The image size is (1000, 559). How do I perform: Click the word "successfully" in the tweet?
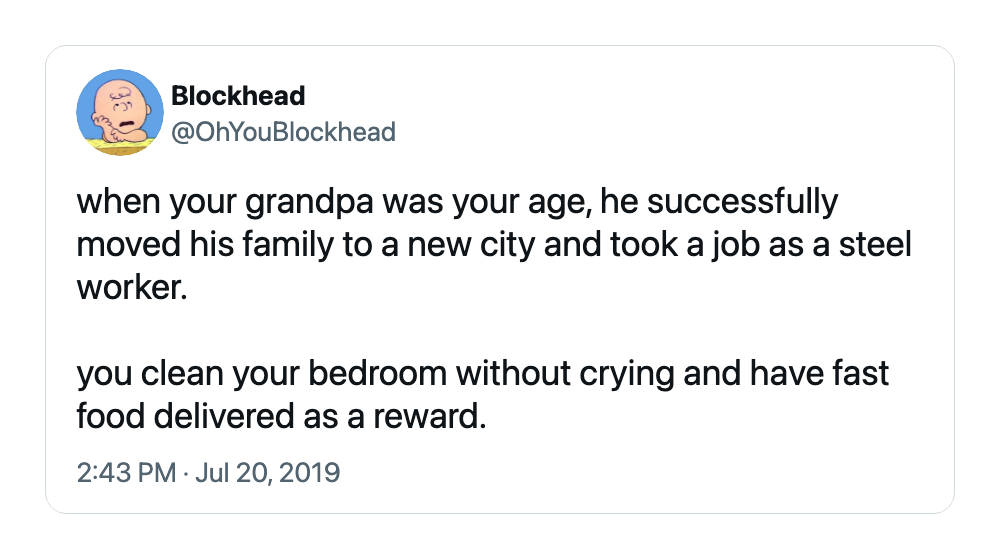coord(742,203)
